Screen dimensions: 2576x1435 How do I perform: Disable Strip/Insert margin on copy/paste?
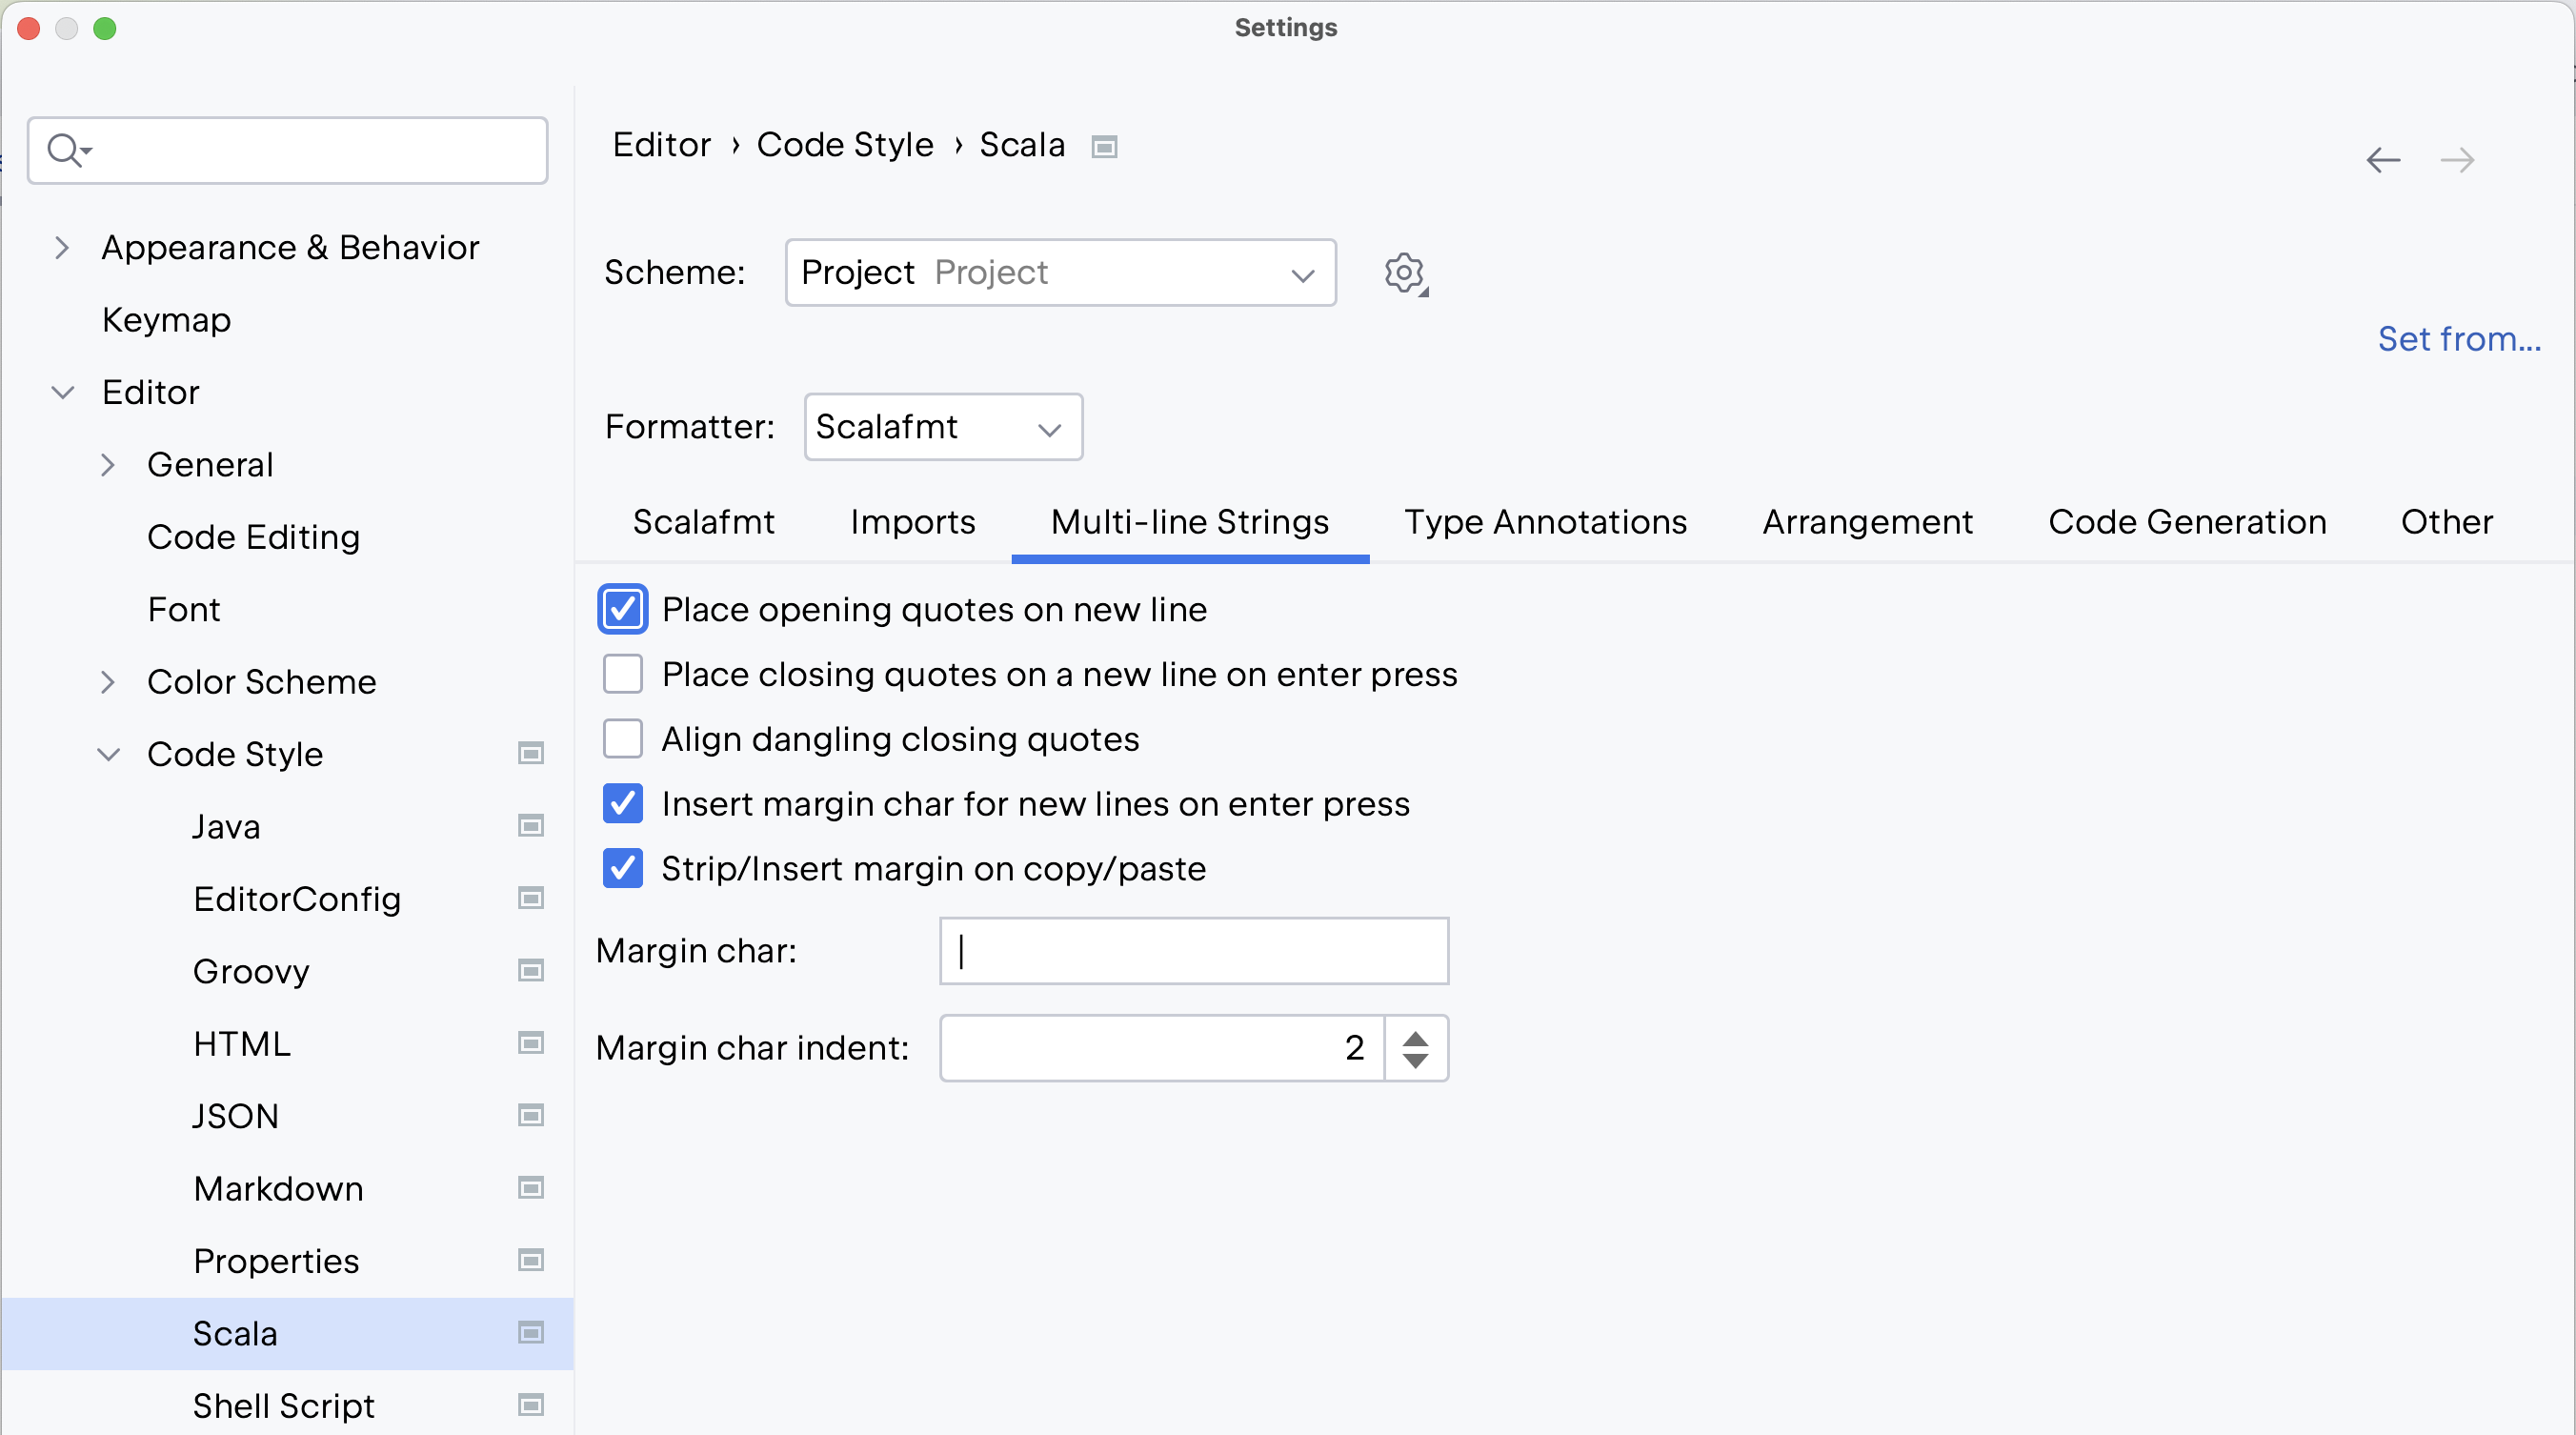pos(622,869)
